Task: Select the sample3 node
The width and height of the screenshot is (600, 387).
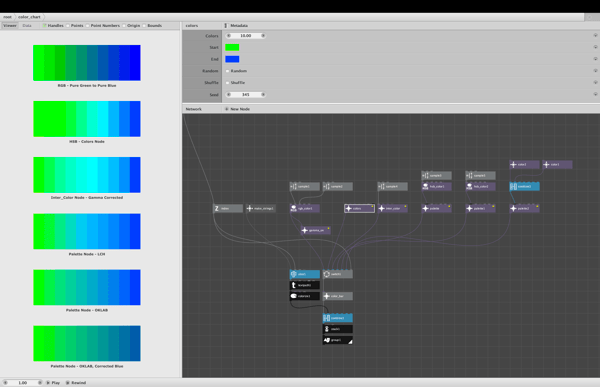Action: click(437, 175)
